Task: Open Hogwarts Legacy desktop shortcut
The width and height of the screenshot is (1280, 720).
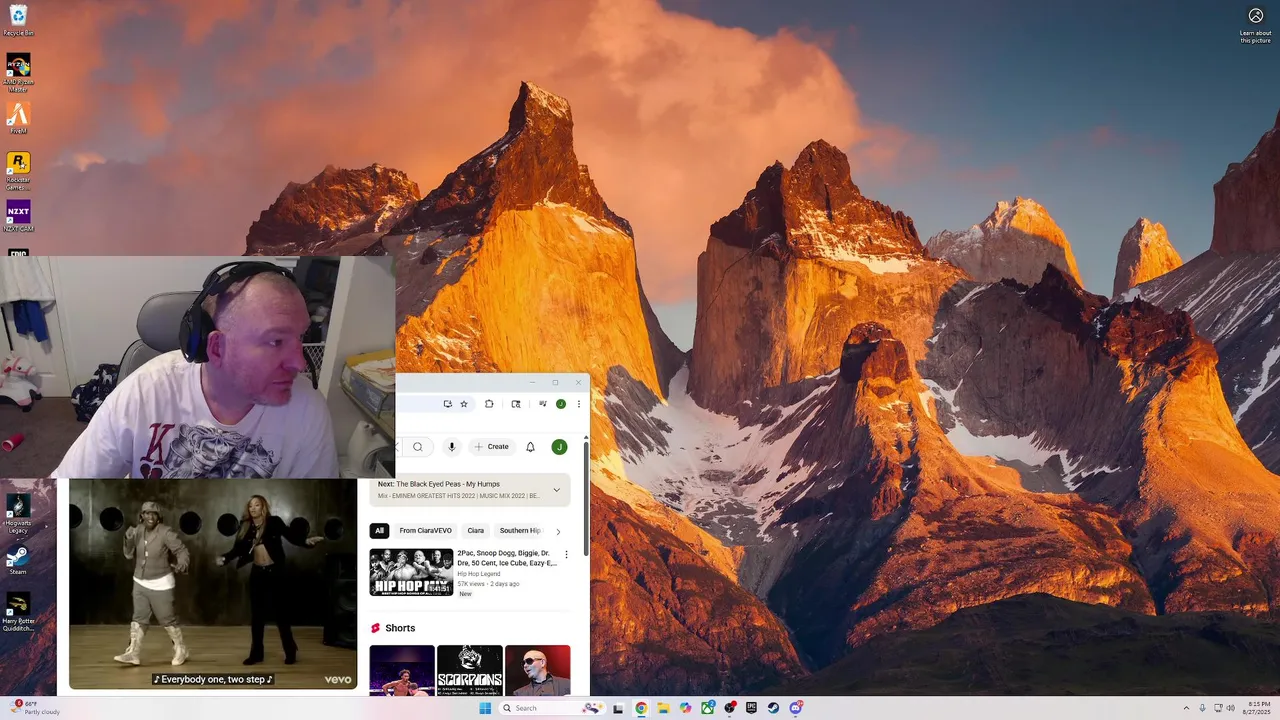Action: (x=18, y=514)
